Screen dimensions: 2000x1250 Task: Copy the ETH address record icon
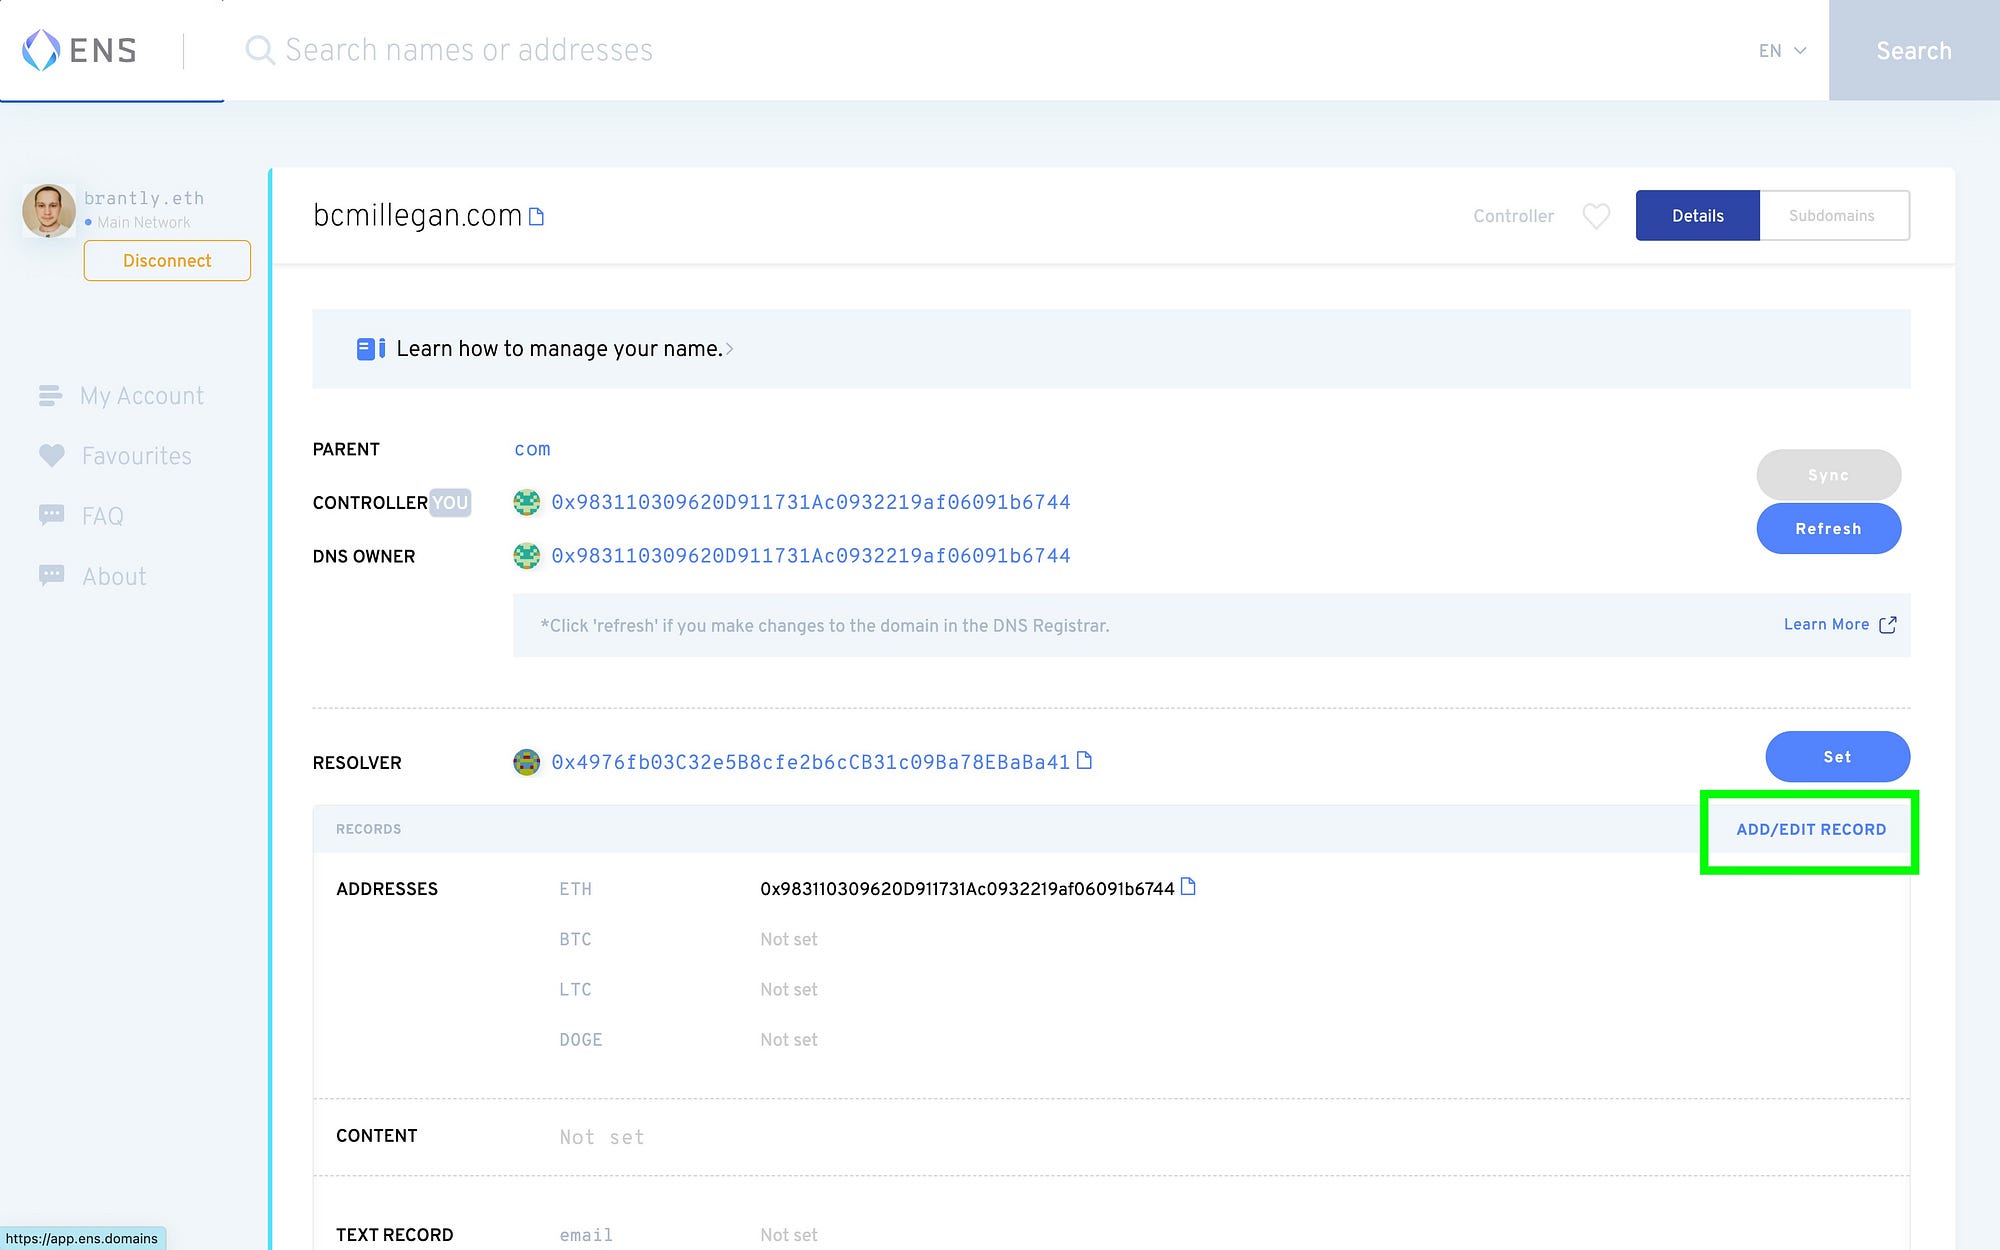click(1188, 887)
